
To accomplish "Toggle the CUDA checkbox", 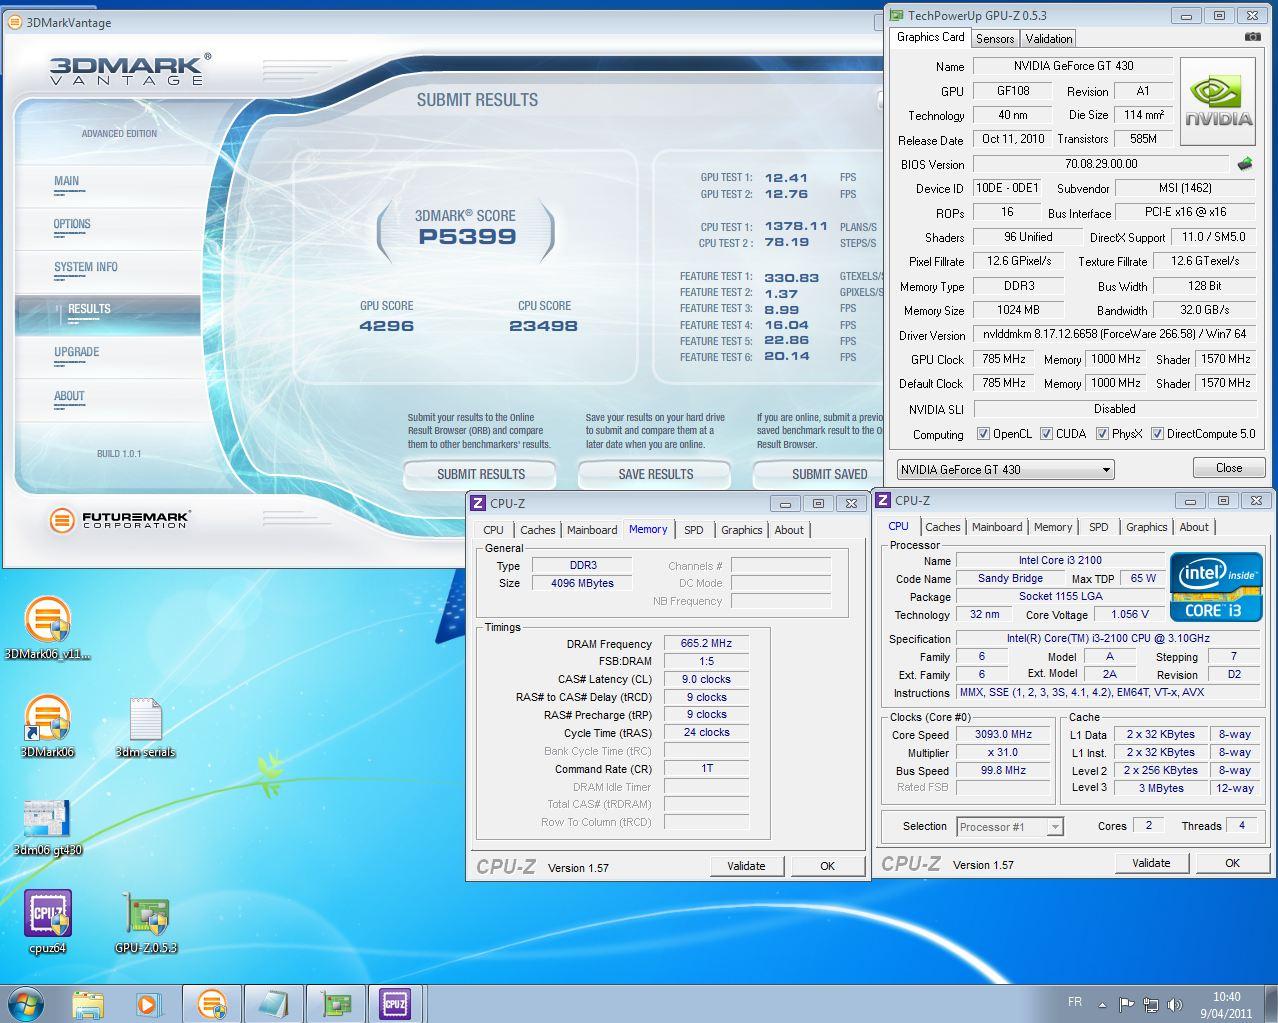I will (1046, 434).
